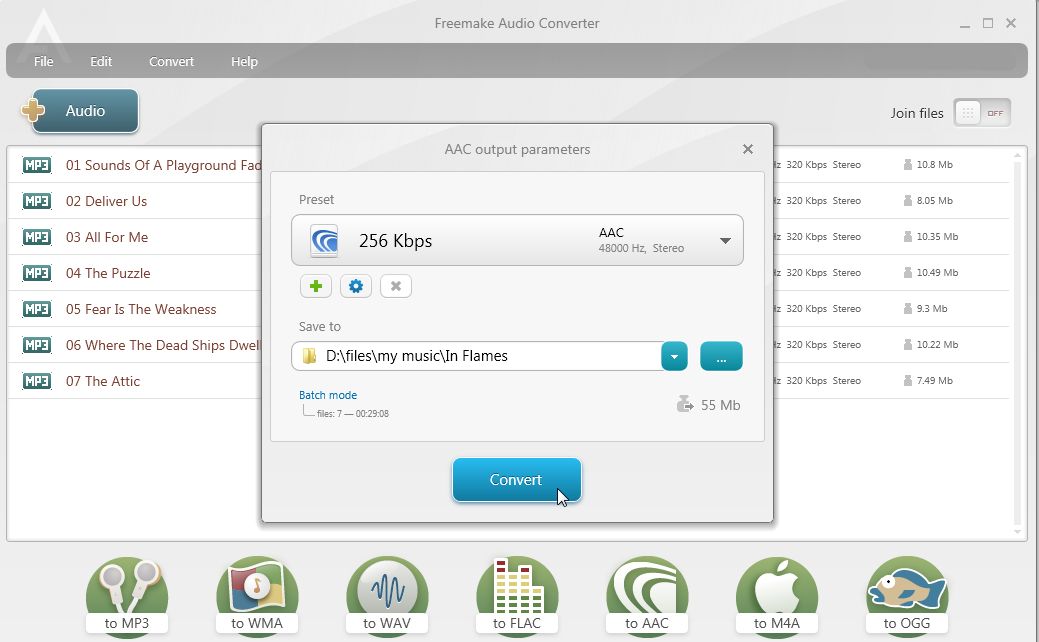The height and width of the screenshot is (642, 1039).
Task: Add a new preset with green plus
Action: [316, 286]
